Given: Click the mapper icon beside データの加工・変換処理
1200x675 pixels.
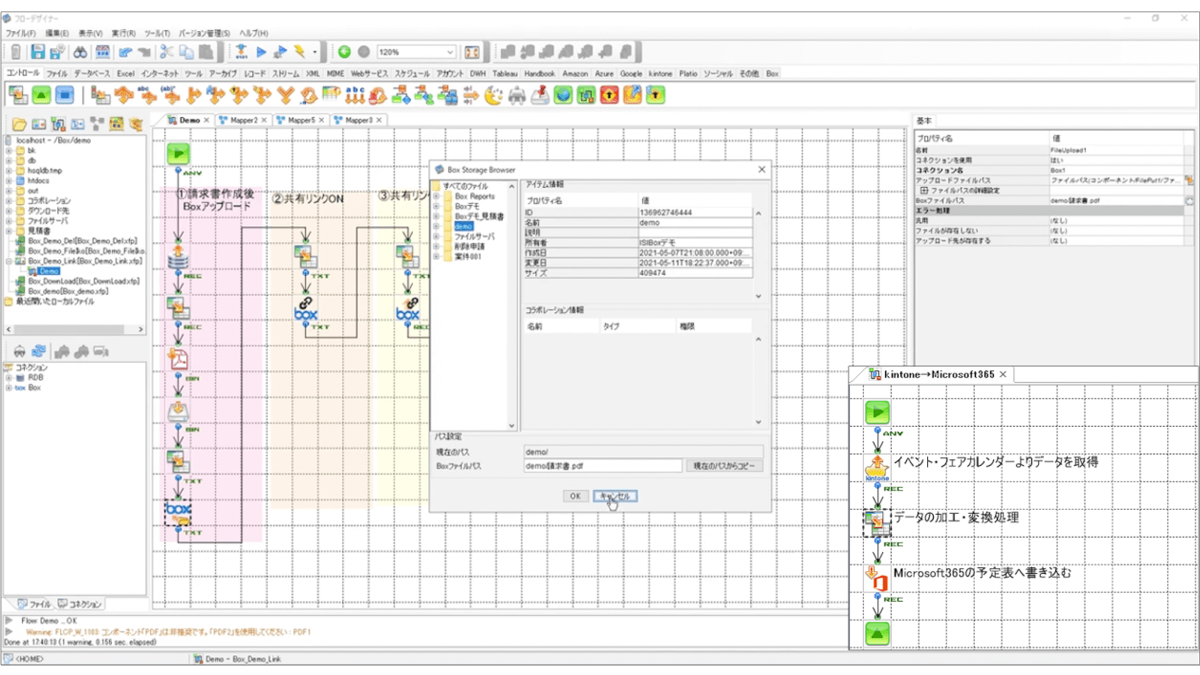Looking at the screenshot, I should point(877,522).
